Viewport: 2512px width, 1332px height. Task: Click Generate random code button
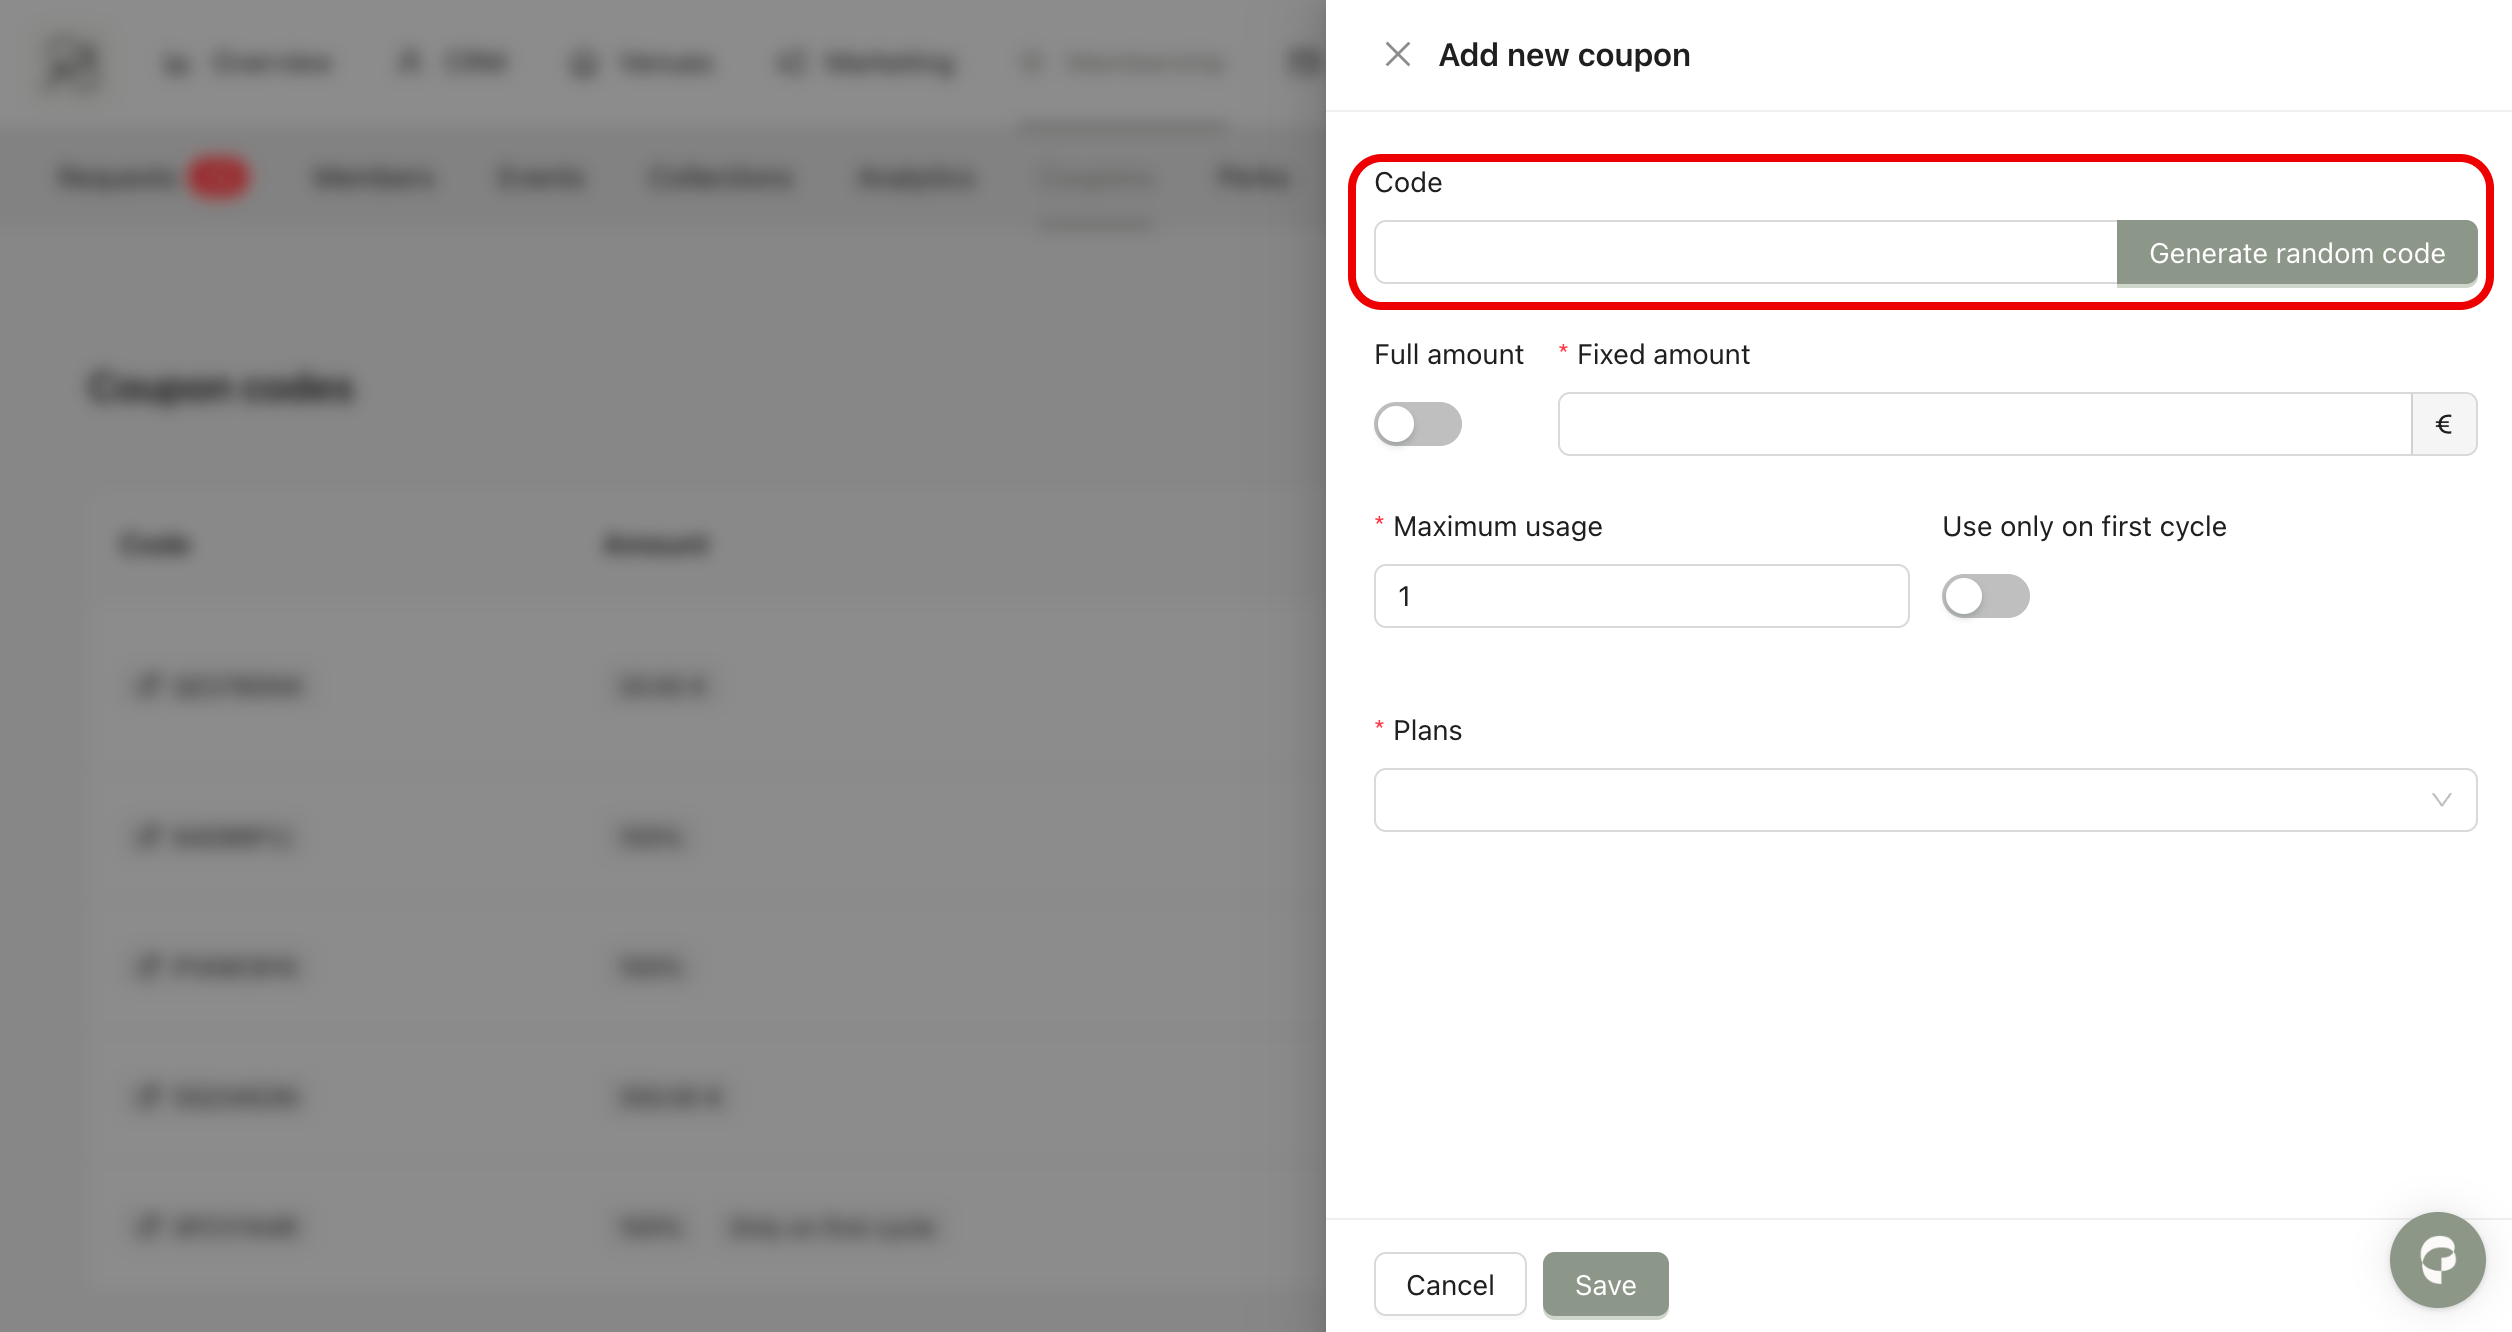point(2296,253)
